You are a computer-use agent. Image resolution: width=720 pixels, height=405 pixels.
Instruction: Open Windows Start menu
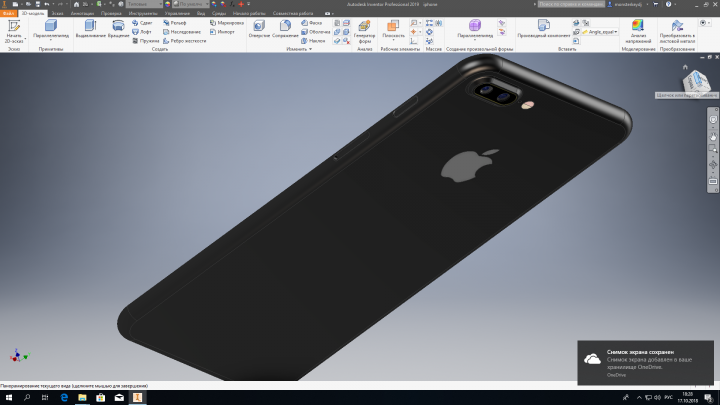coord(9,398)
